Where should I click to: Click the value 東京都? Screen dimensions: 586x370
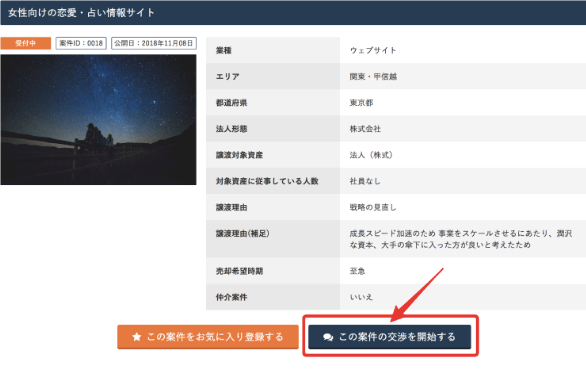coord(361,103)
